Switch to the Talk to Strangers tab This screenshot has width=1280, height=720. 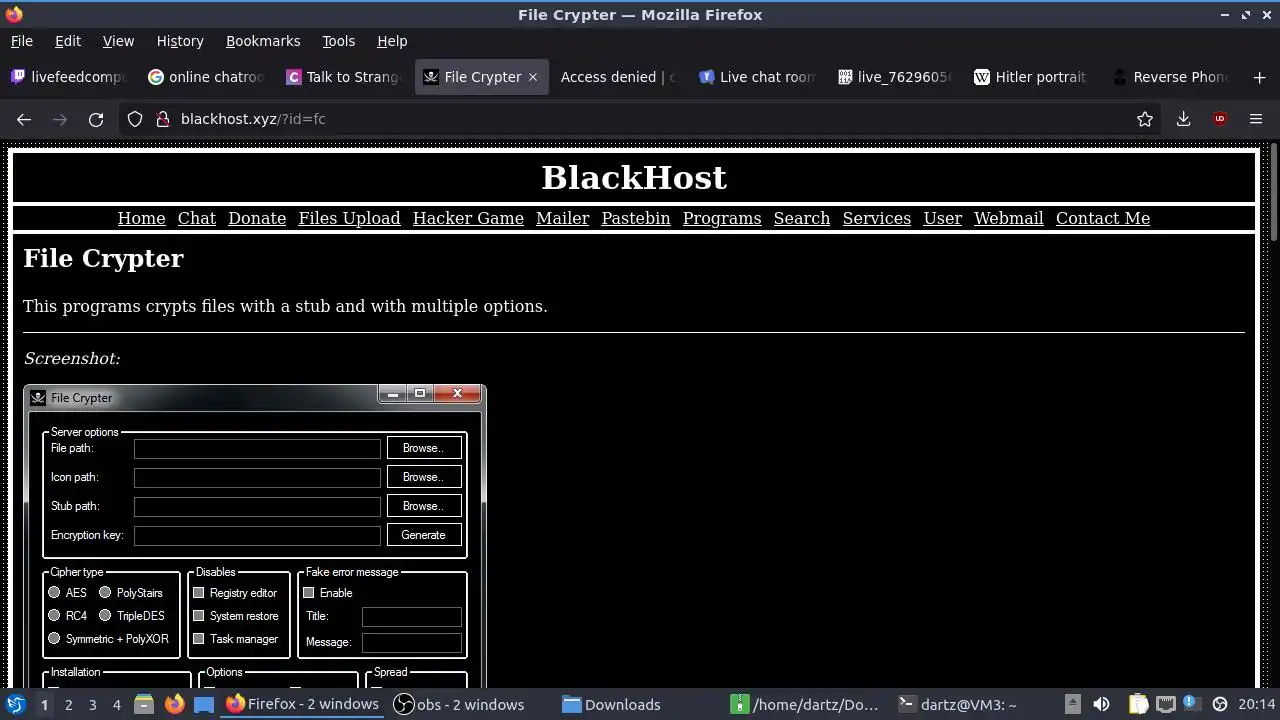(x=344, y=77)
